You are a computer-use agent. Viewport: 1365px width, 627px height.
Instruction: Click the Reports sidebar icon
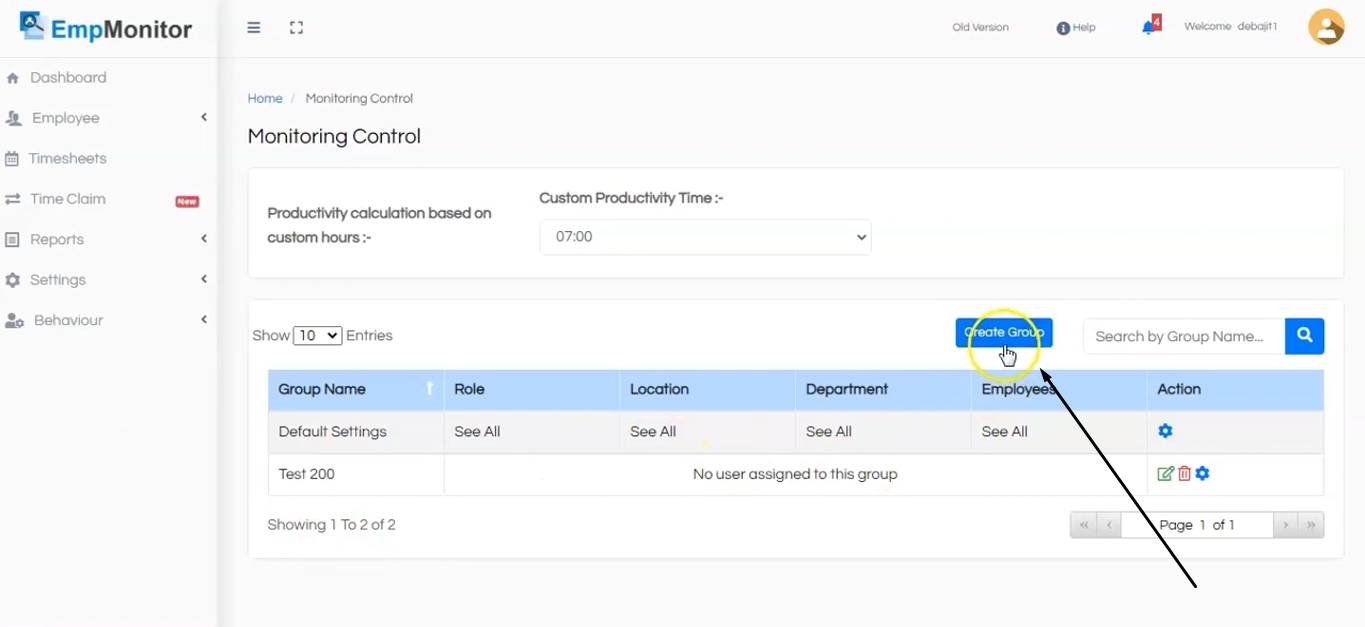coord(12,240)
